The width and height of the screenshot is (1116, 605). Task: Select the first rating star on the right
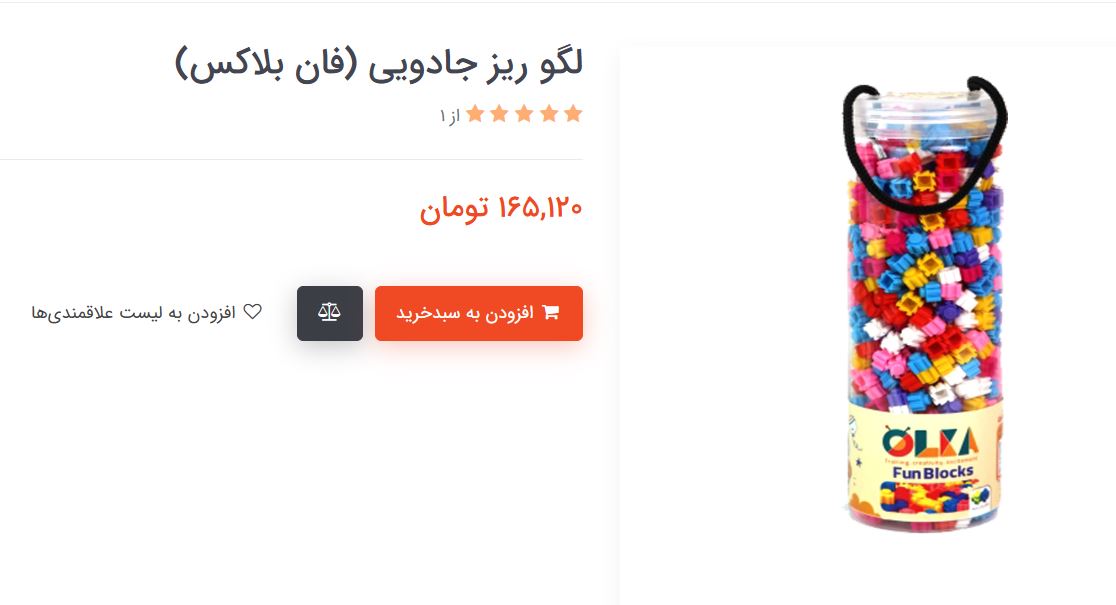pyautogui.click(x=573, y=114)
